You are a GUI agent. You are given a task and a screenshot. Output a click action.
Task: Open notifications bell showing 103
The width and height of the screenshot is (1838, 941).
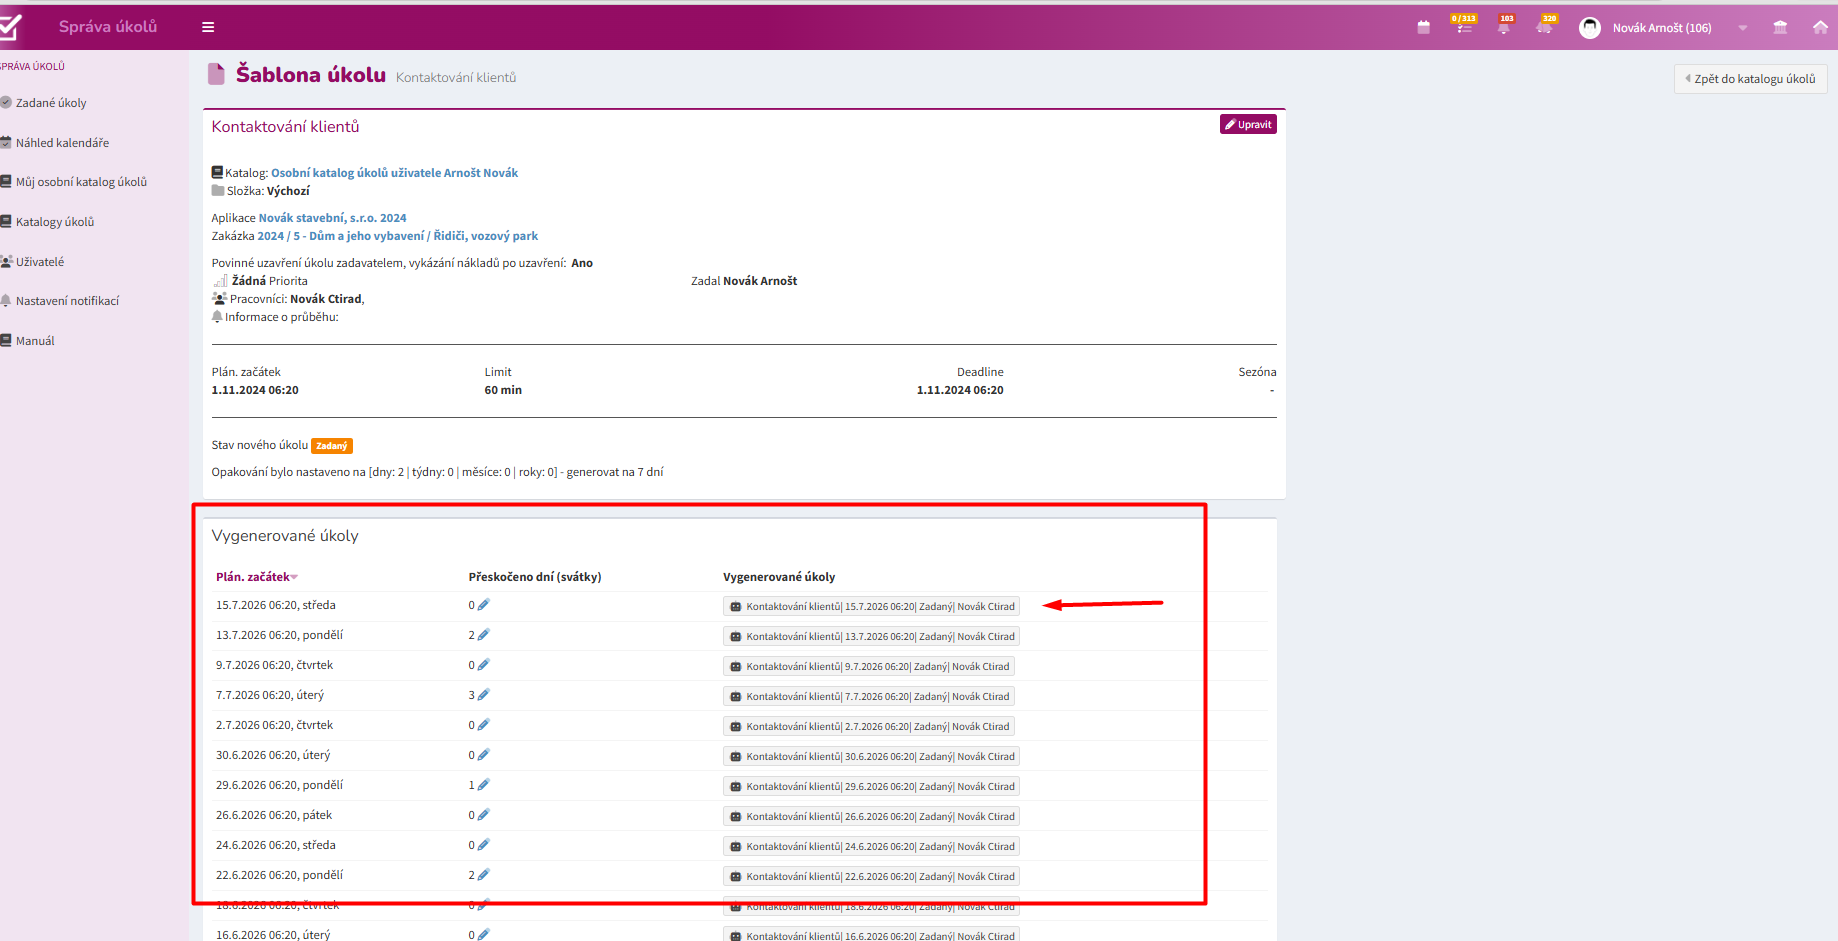click(1504, 25)
